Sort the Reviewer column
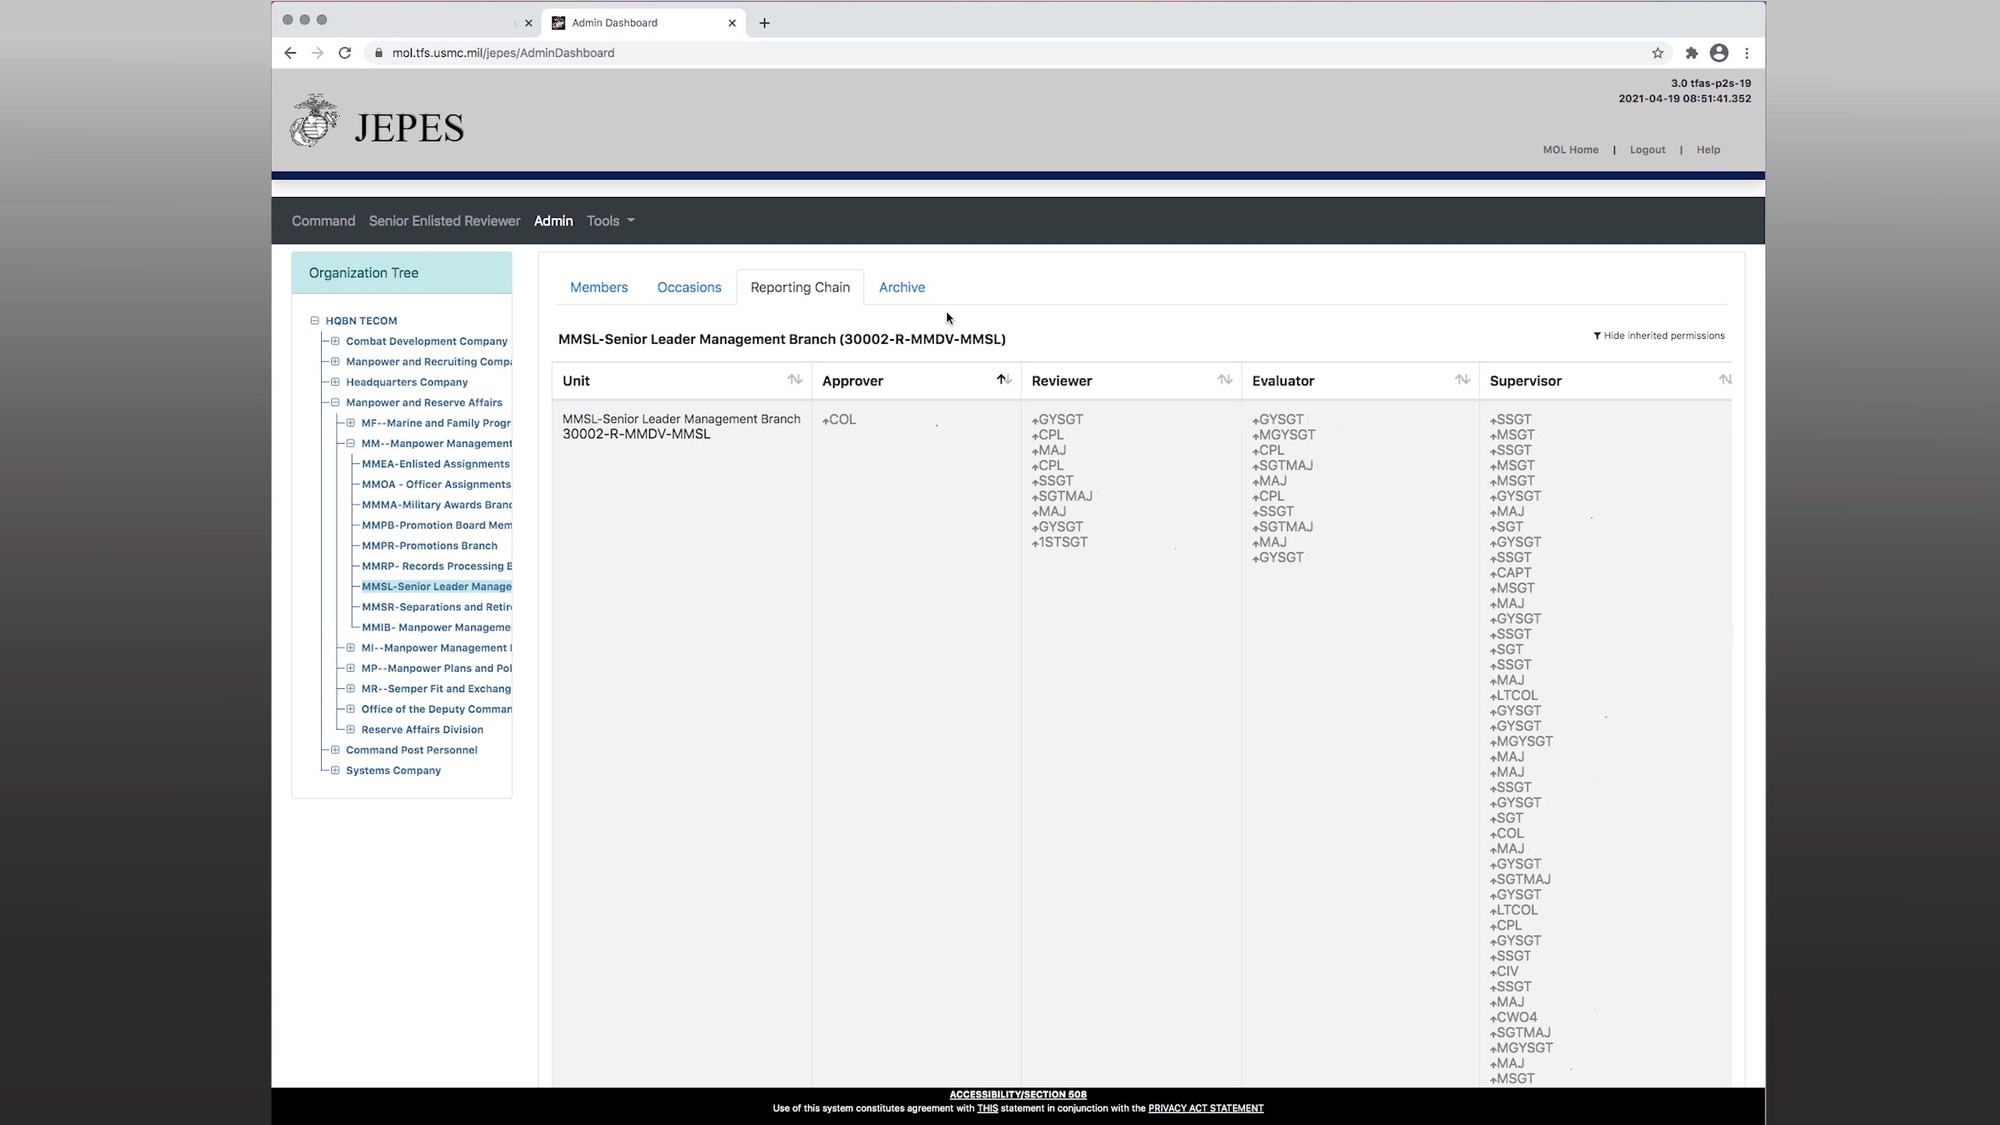Image resolution: width=2000 pixels, height=1125 pixels. (1224, 380)
